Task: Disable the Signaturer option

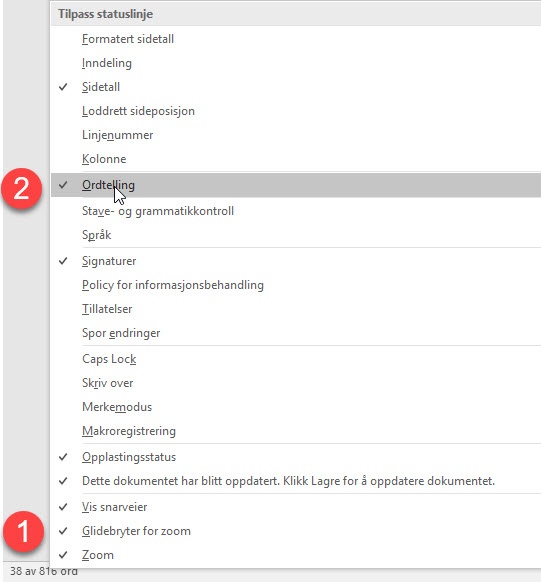Action: pos(296,261)
